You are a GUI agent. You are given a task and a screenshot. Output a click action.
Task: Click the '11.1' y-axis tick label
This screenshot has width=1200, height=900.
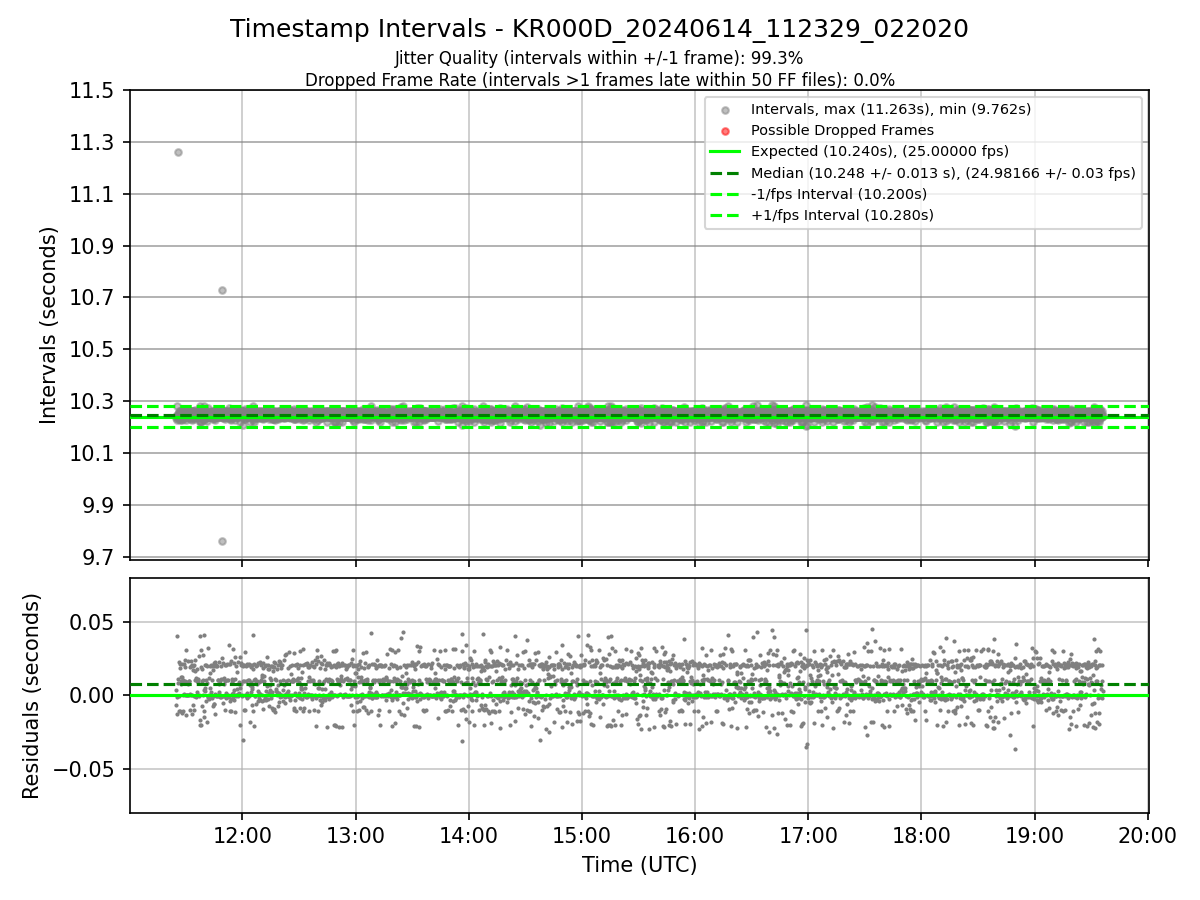94,194
